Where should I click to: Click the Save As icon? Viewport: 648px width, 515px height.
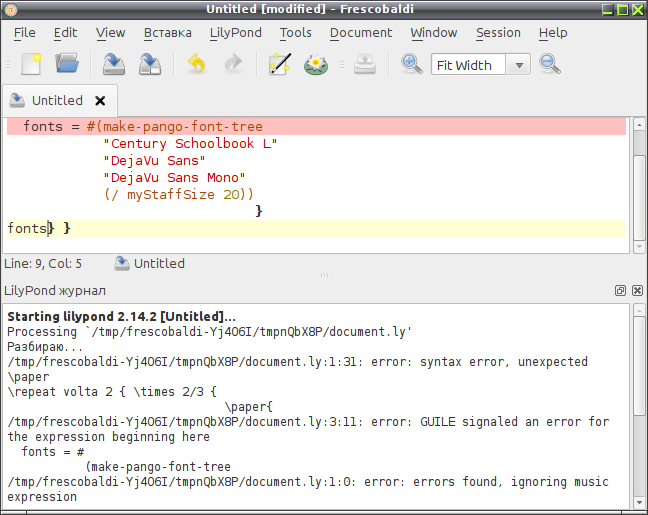(x=150, y=64)
